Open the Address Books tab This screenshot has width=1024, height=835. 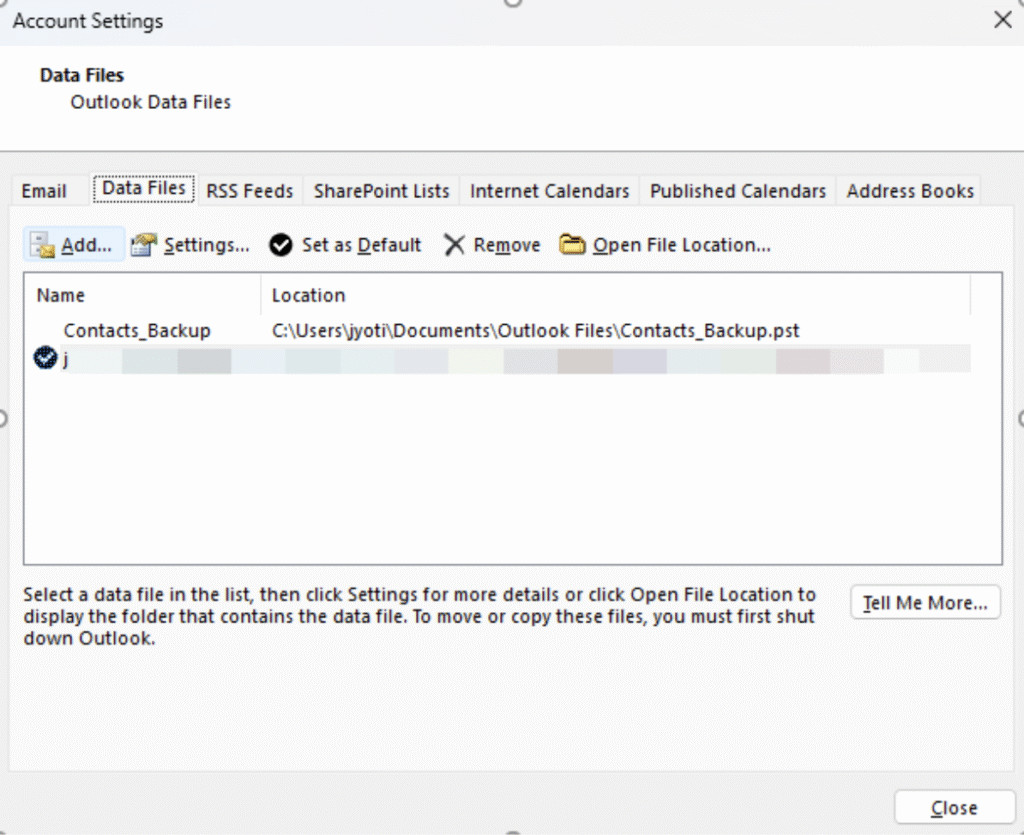pyautogui.click(x=909, y=190)
